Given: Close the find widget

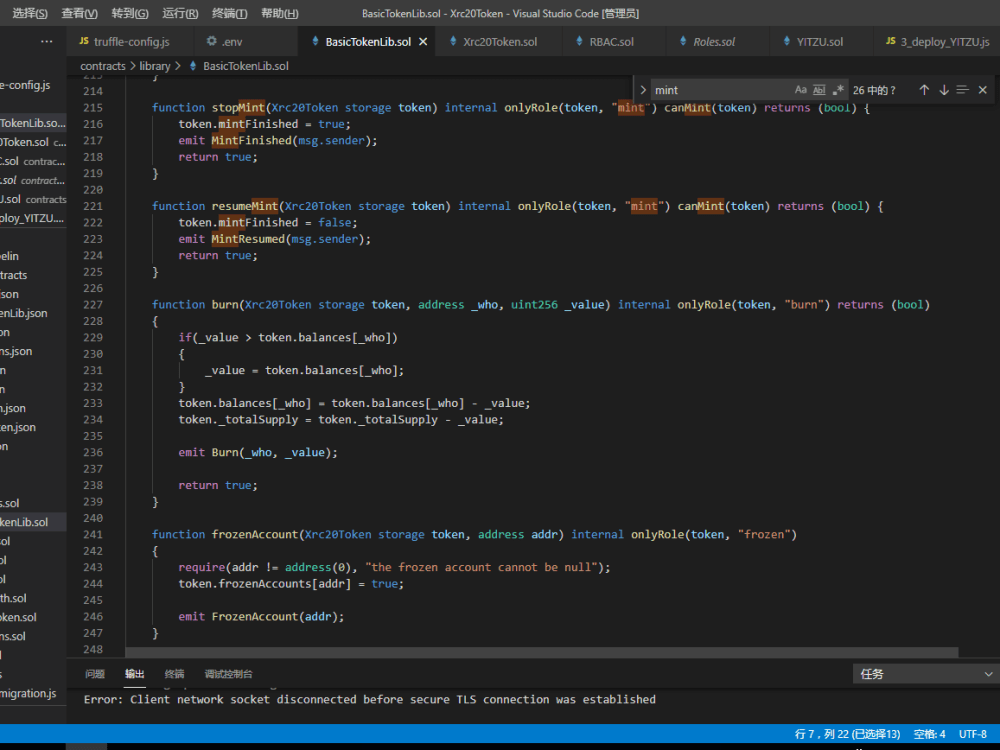Looking at the screenshot, I should click(x=983, y=90).
